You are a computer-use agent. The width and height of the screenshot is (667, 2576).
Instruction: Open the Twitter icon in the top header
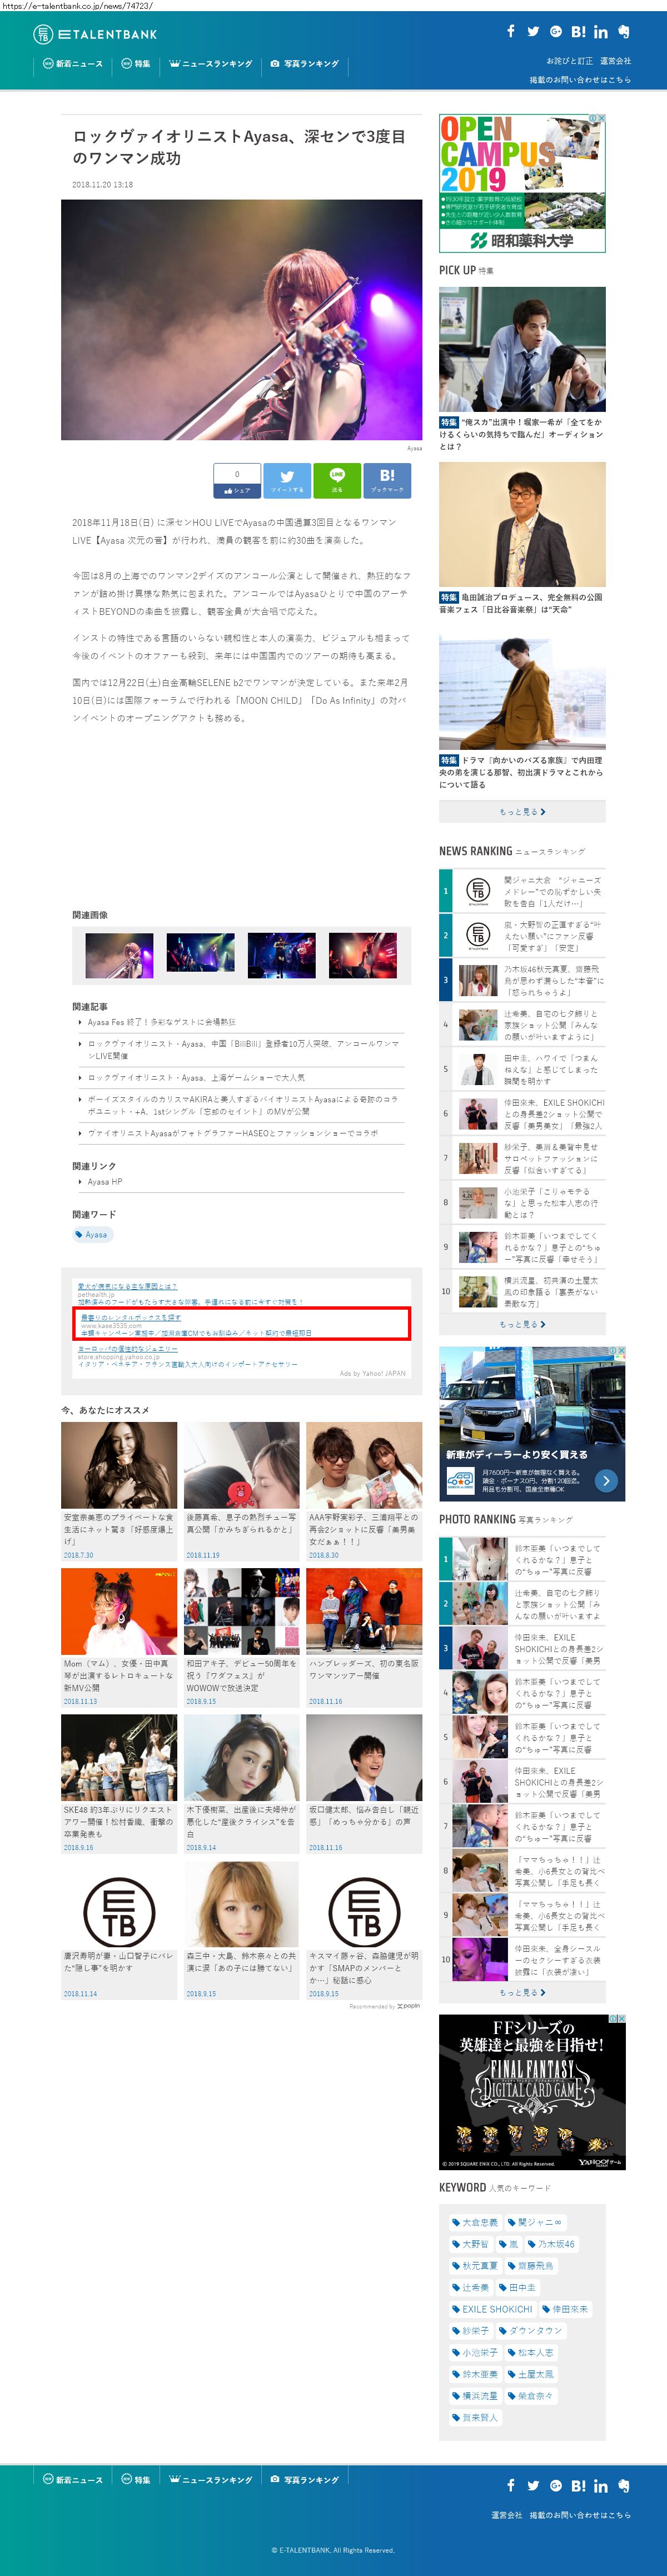[533, 32]
